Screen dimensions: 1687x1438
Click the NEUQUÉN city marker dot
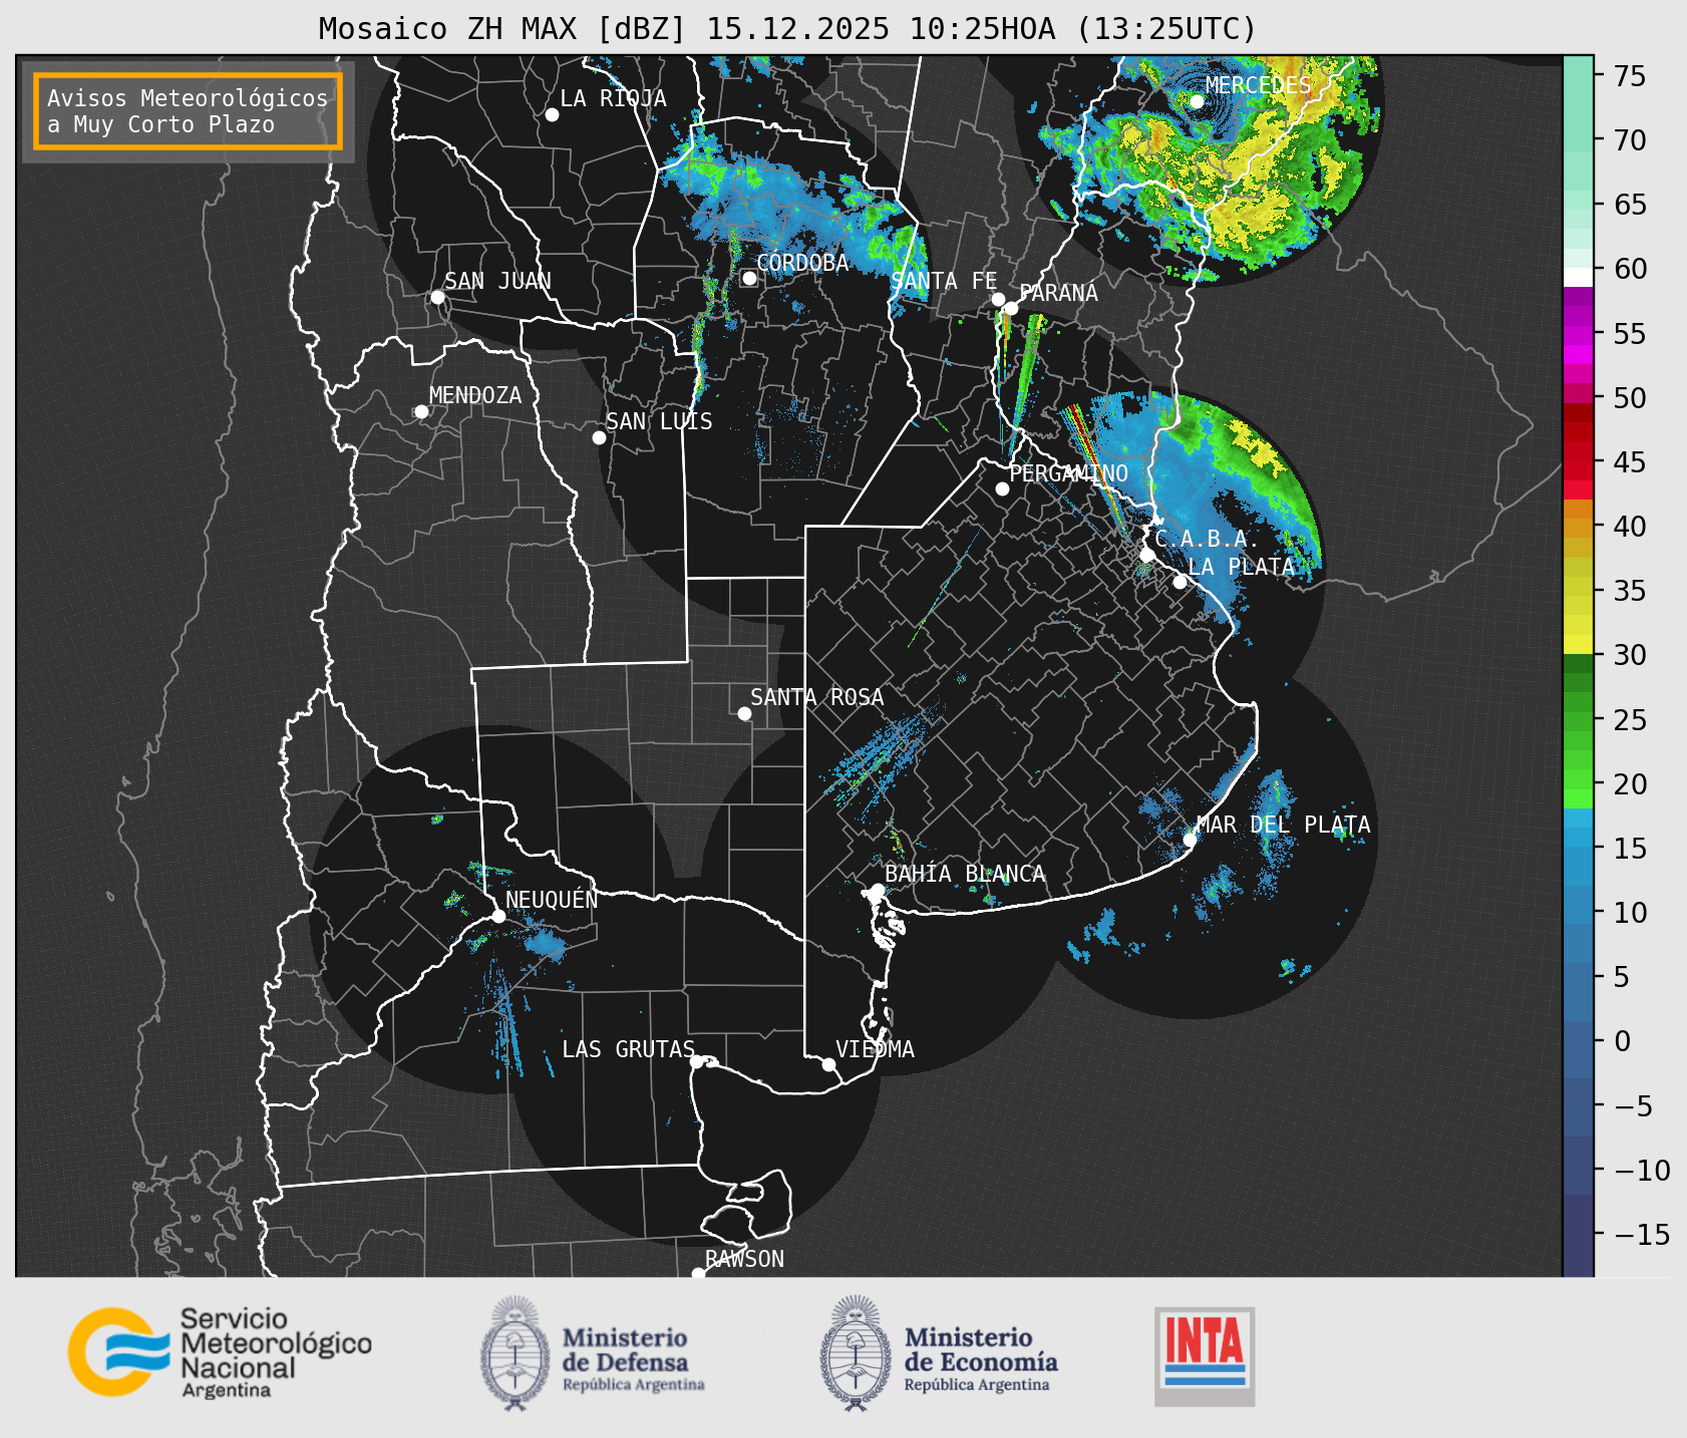pyautogui.click(x=498, y=916)
